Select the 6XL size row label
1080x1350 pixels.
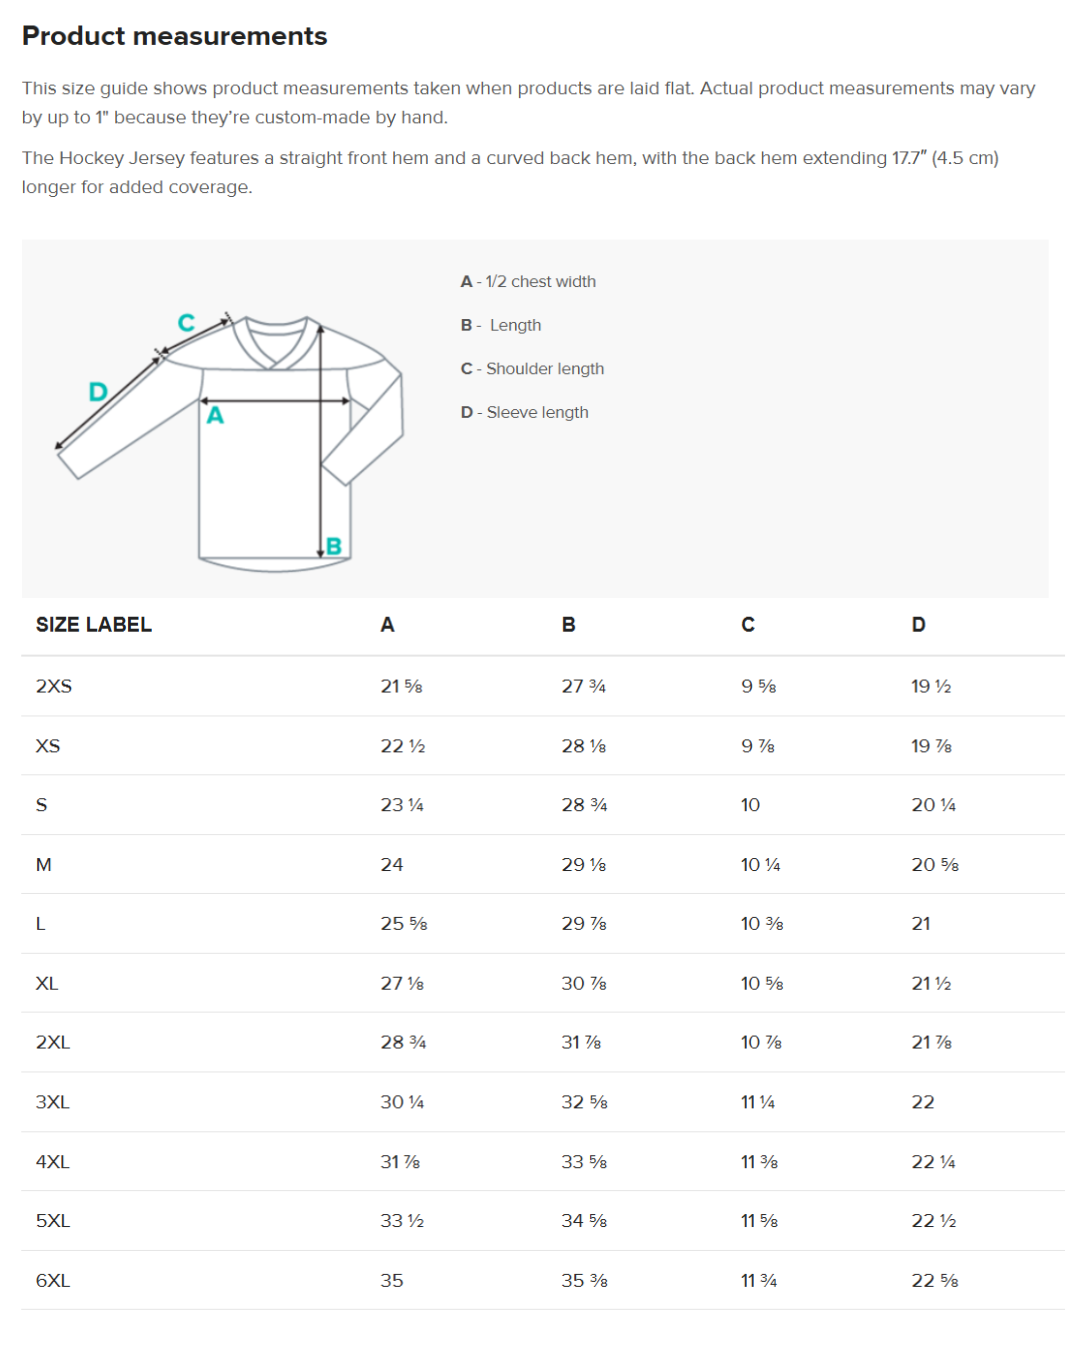click(x=53, y=1280)
